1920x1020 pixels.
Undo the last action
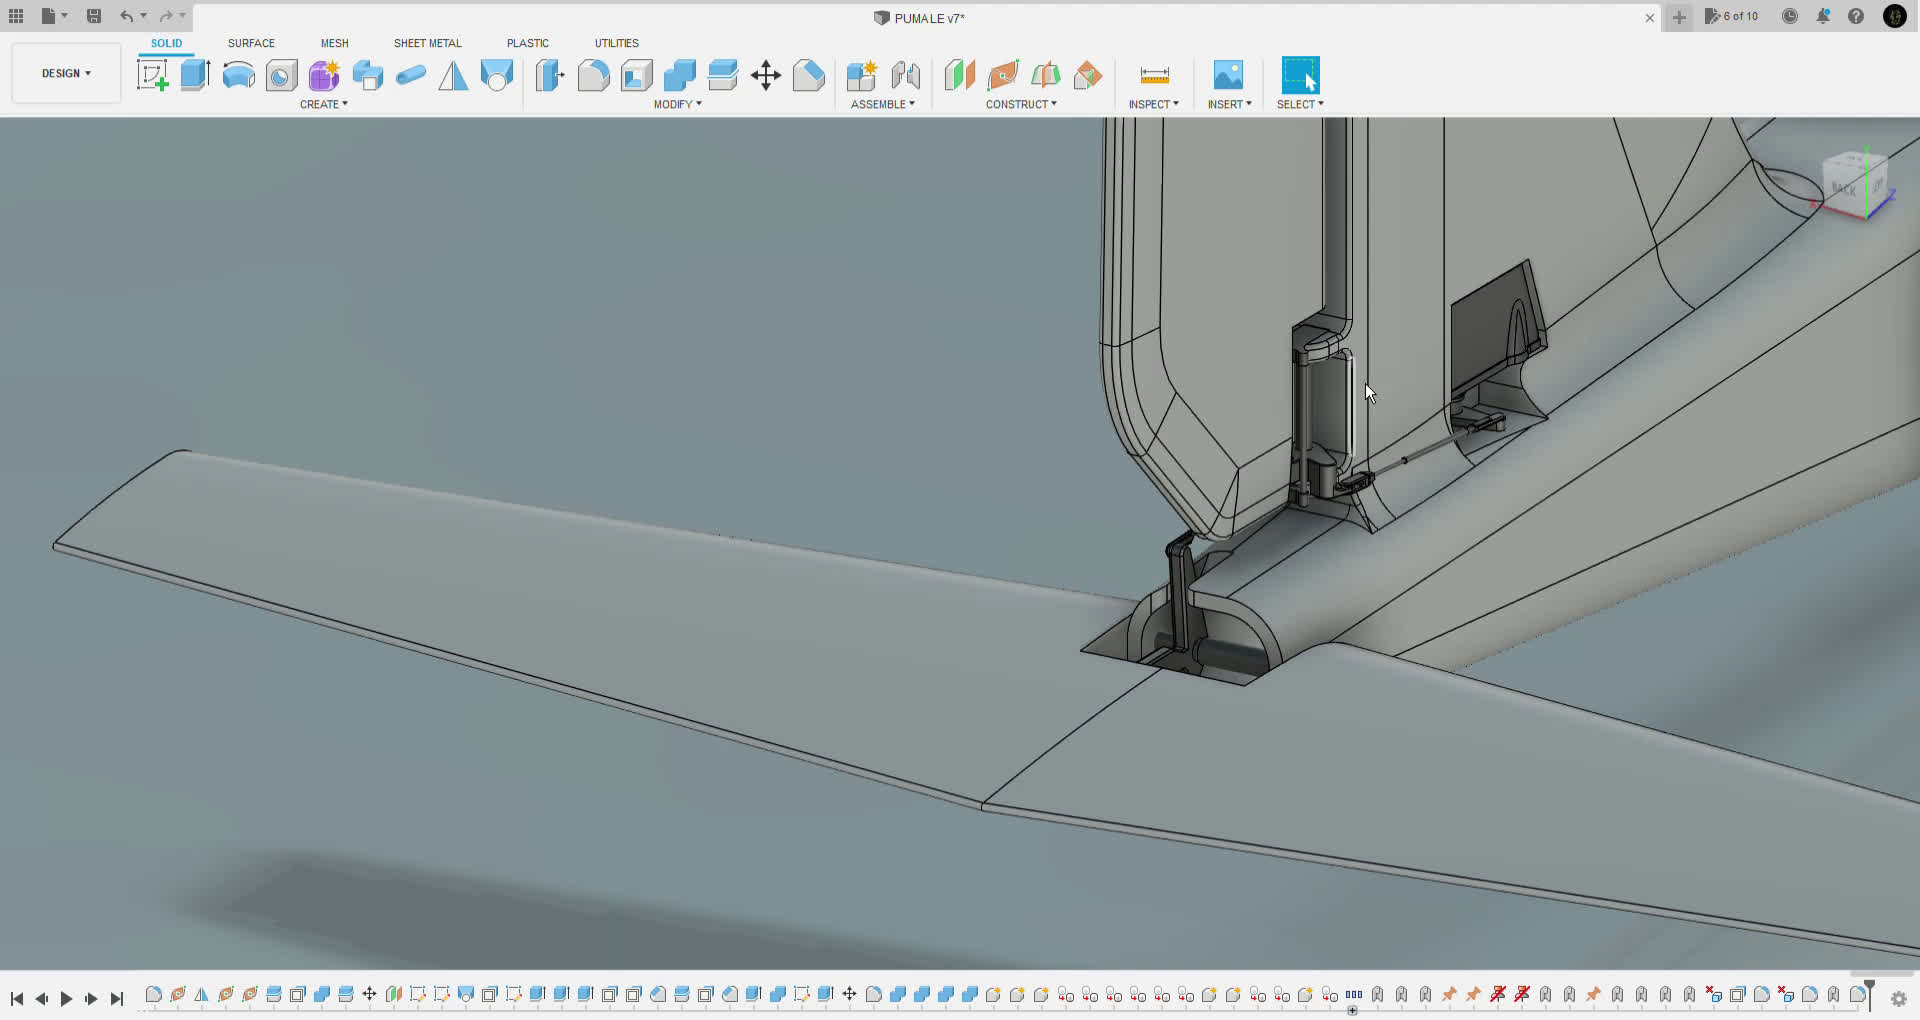(x=128, y=16)
